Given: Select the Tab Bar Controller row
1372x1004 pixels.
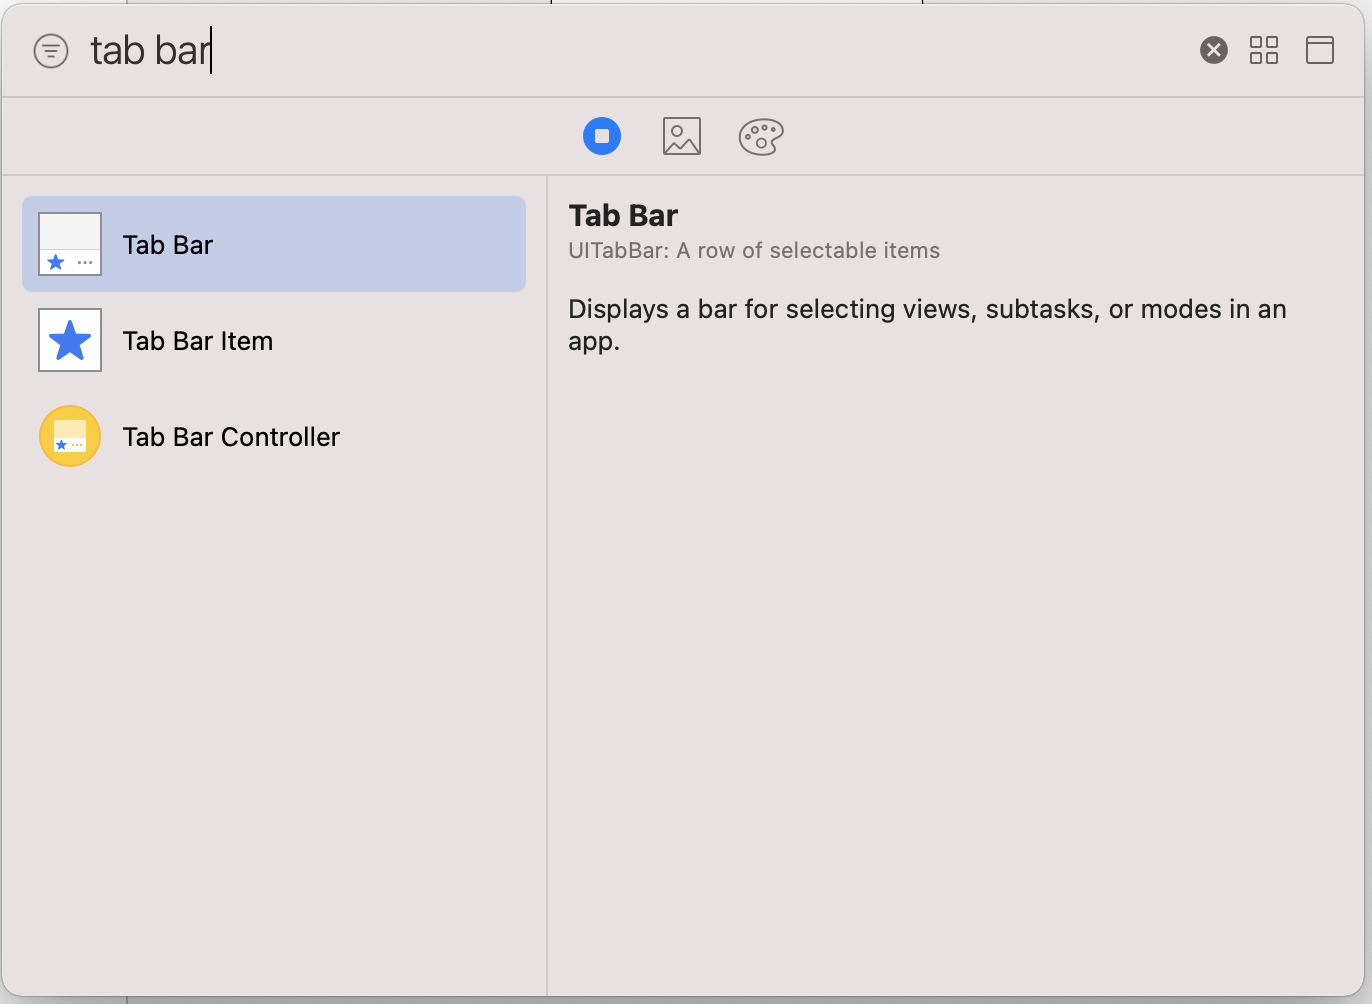Looking at the screenshot, I should pyautogui.click(x=274, y=436).
